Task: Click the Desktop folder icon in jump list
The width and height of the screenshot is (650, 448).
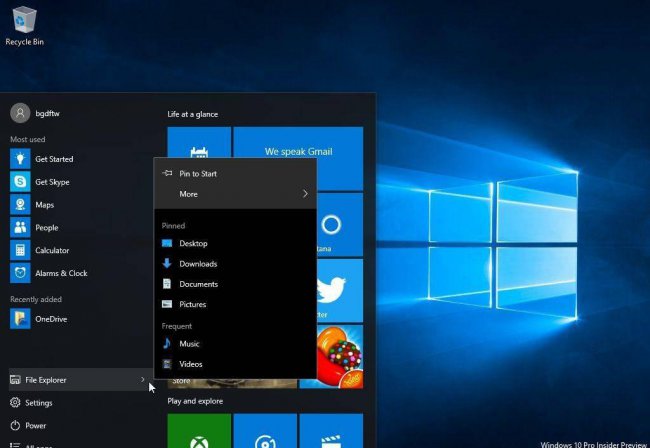Action: [167, 243]
